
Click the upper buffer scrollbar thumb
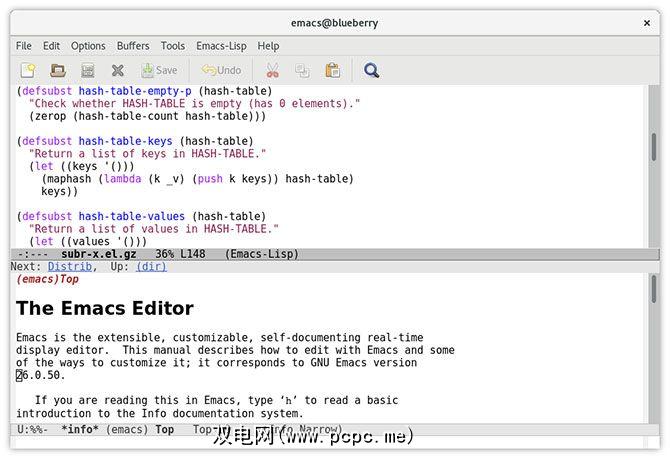tap(654, 147)
